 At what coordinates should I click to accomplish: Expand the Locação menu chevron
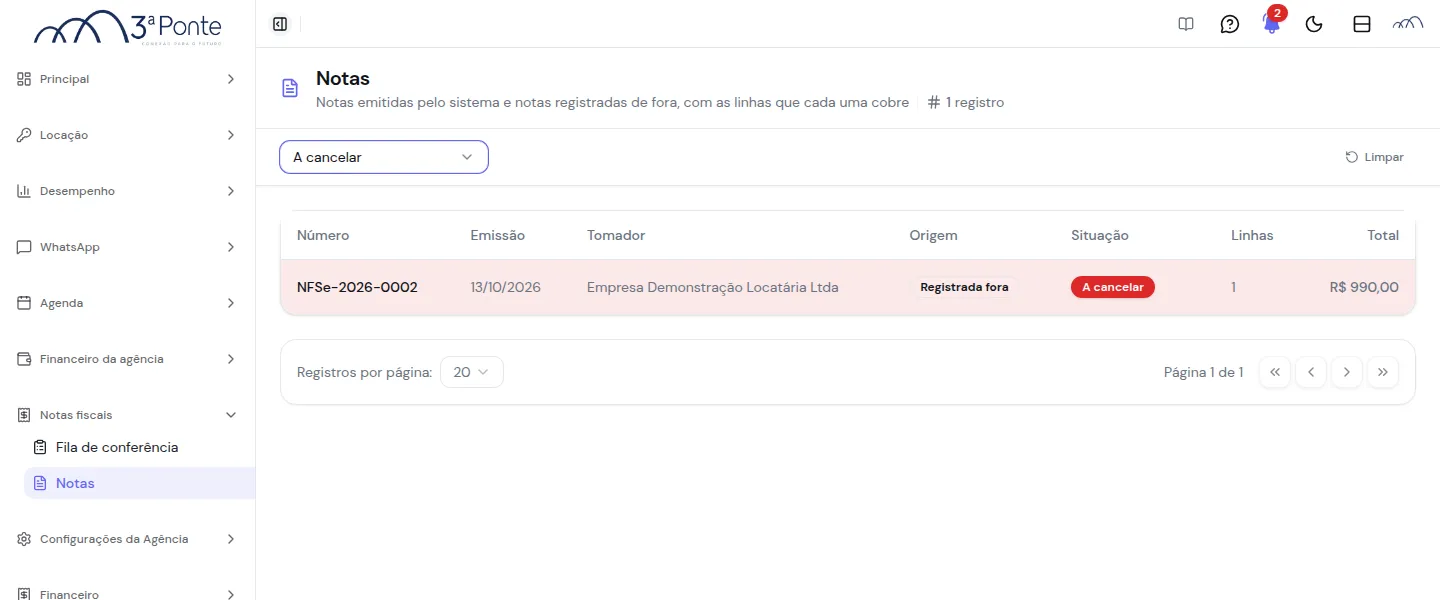tap(231, 135)
